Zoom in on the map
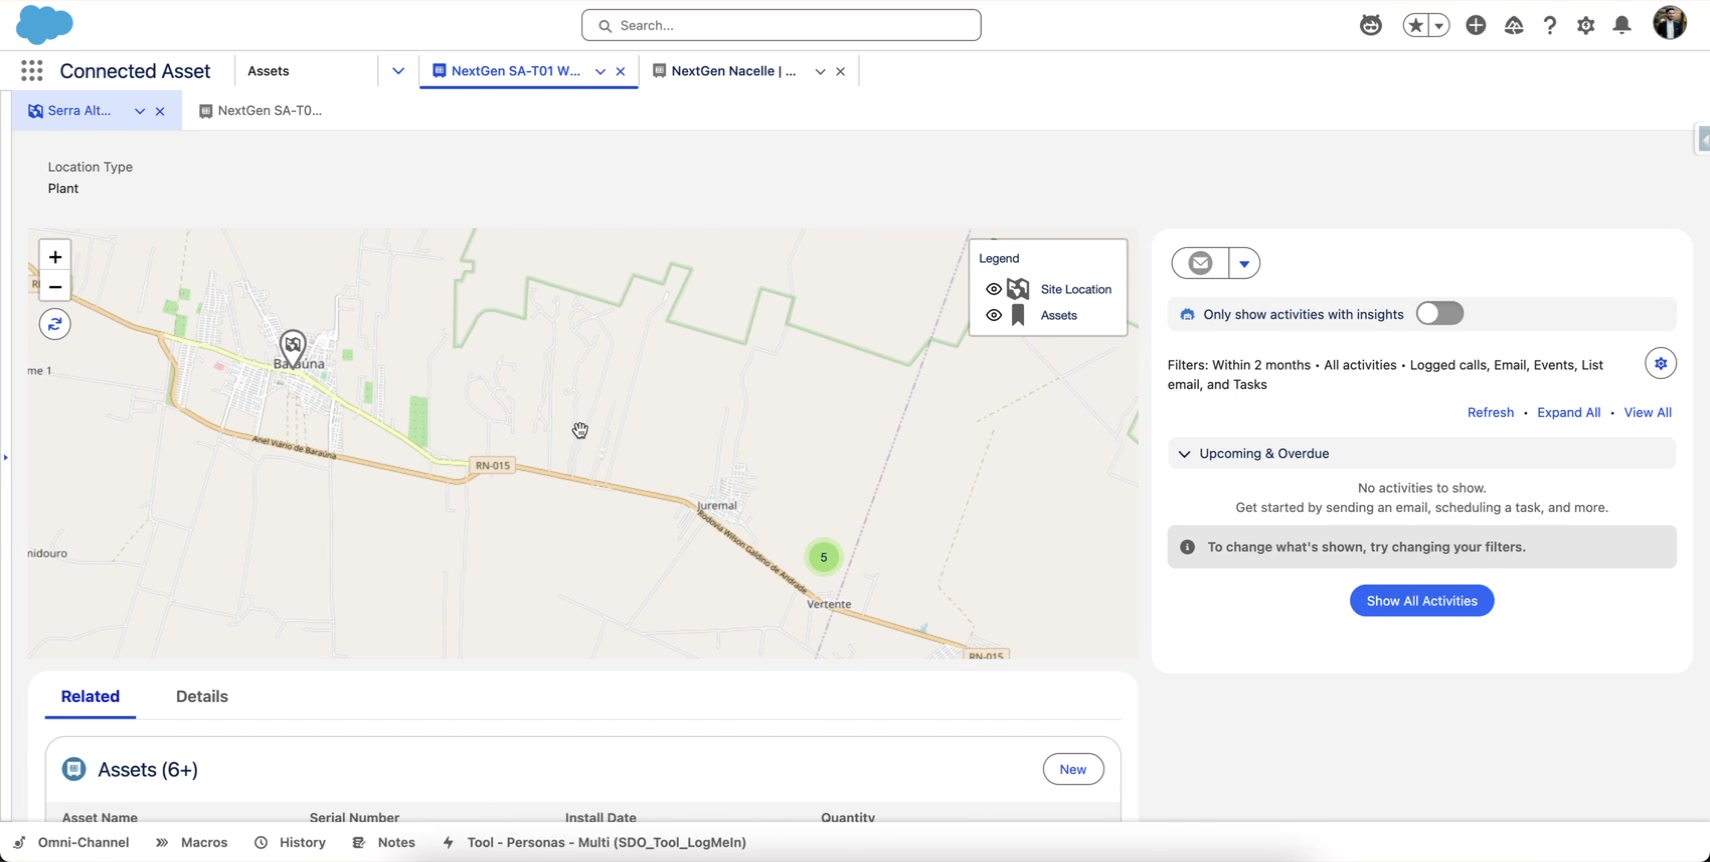The image size is (1710, 862). pyautogui.click(x=55, y=256)
